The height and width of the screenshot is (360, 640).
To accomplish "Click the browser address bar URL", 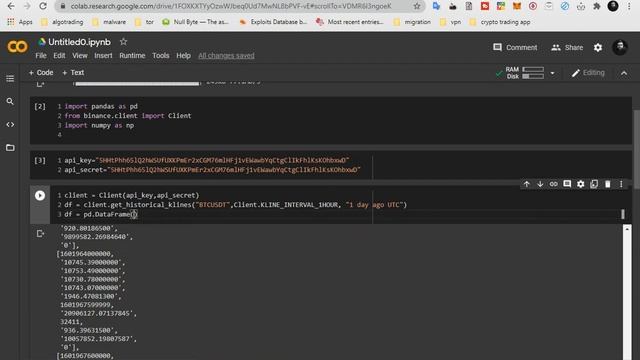I will 231,6.
